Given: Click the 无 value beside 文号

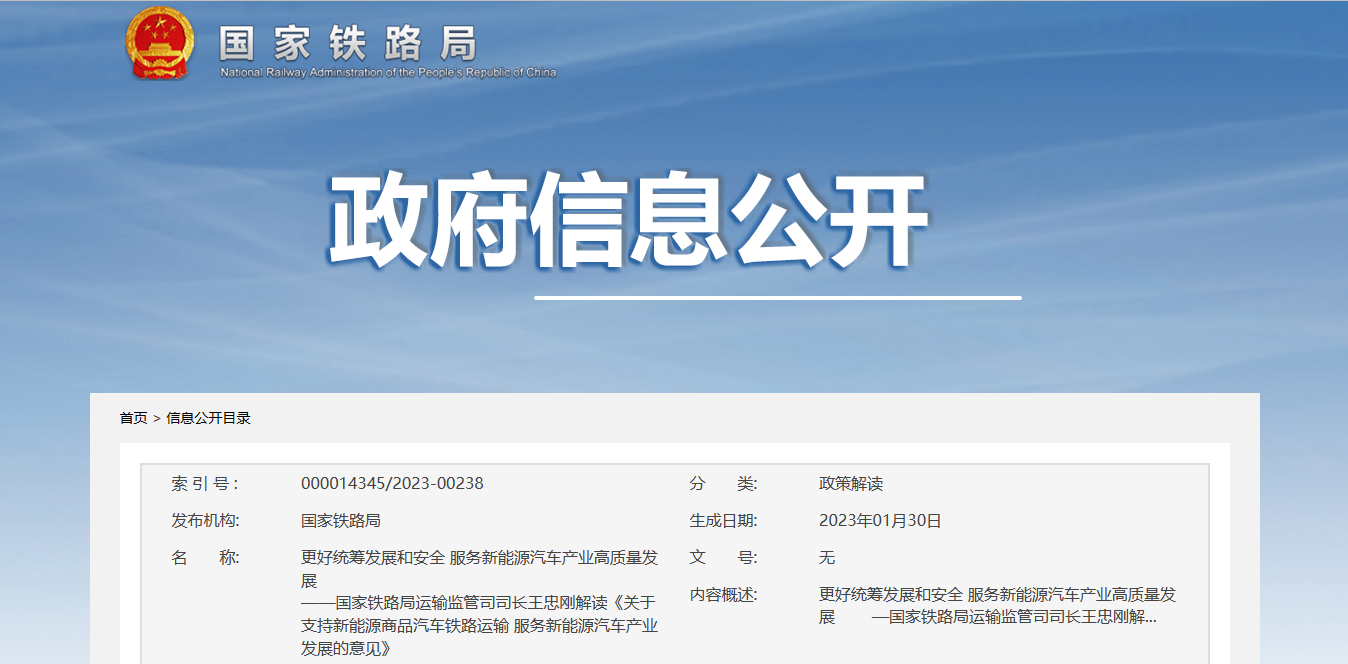Looking at the screenshot, I should (x=827, y=558).
